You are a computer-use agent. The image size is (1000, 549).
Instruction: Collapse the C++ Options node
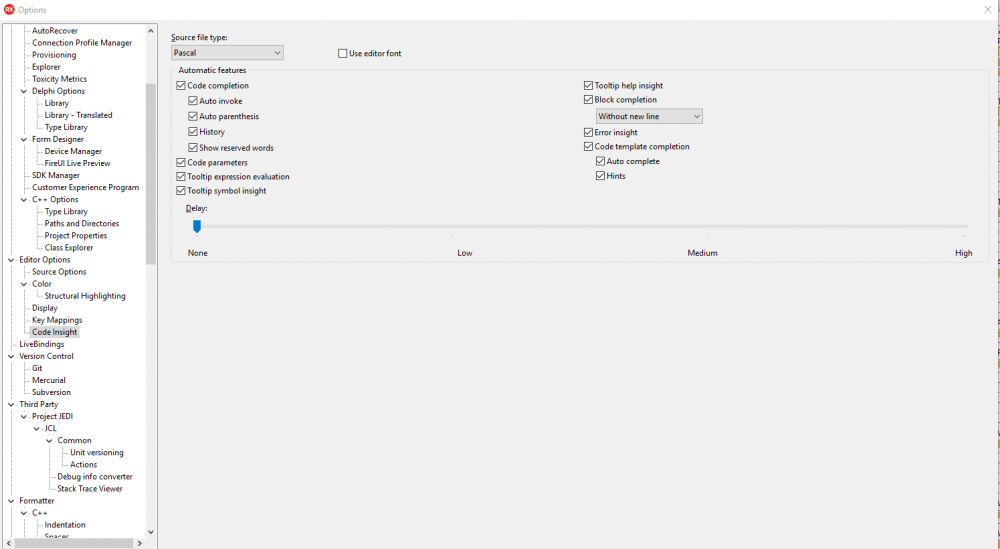click(x=24, y=200)
